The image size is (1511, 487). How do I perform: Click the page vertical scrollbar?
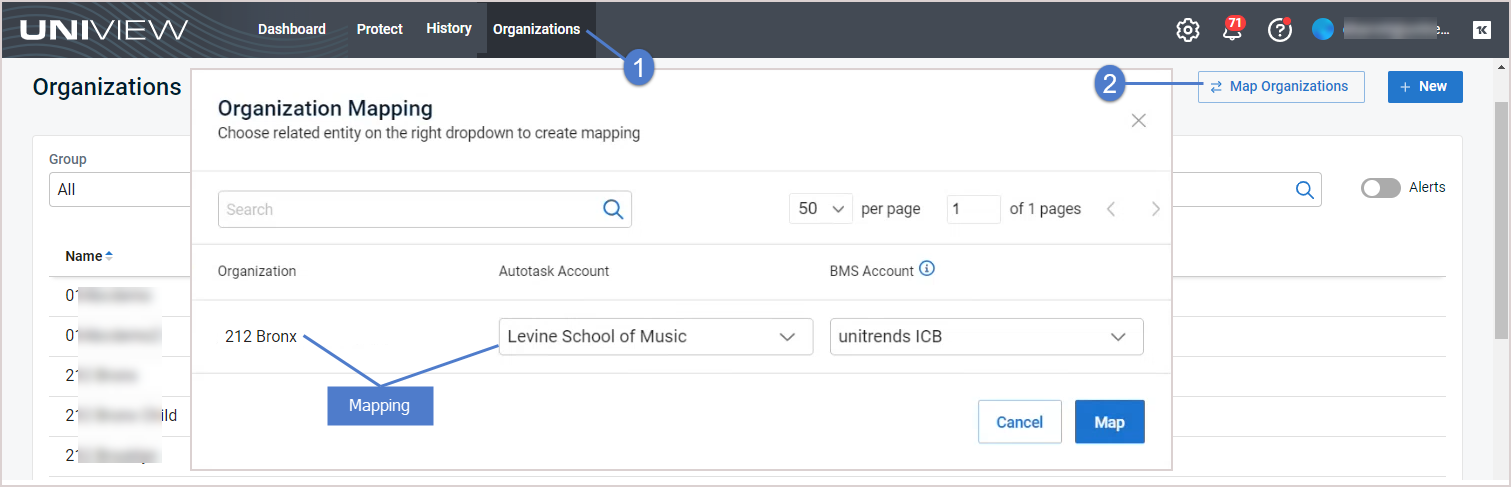tap(1502, 220)
